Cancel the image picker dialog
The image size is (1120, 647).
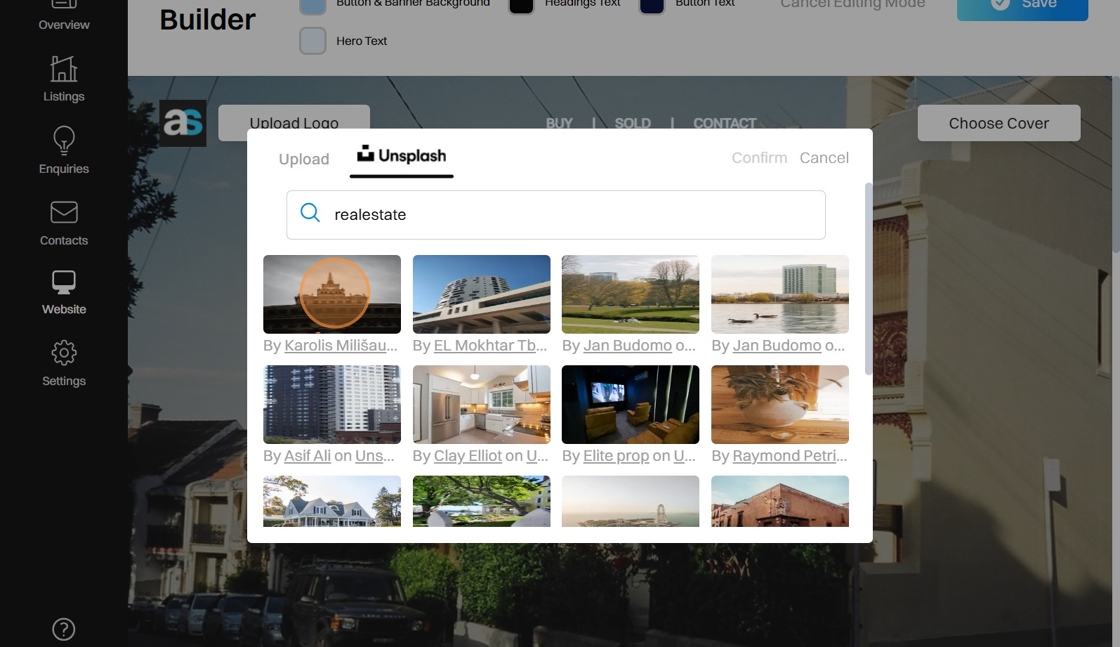click(x=824, y=158)
